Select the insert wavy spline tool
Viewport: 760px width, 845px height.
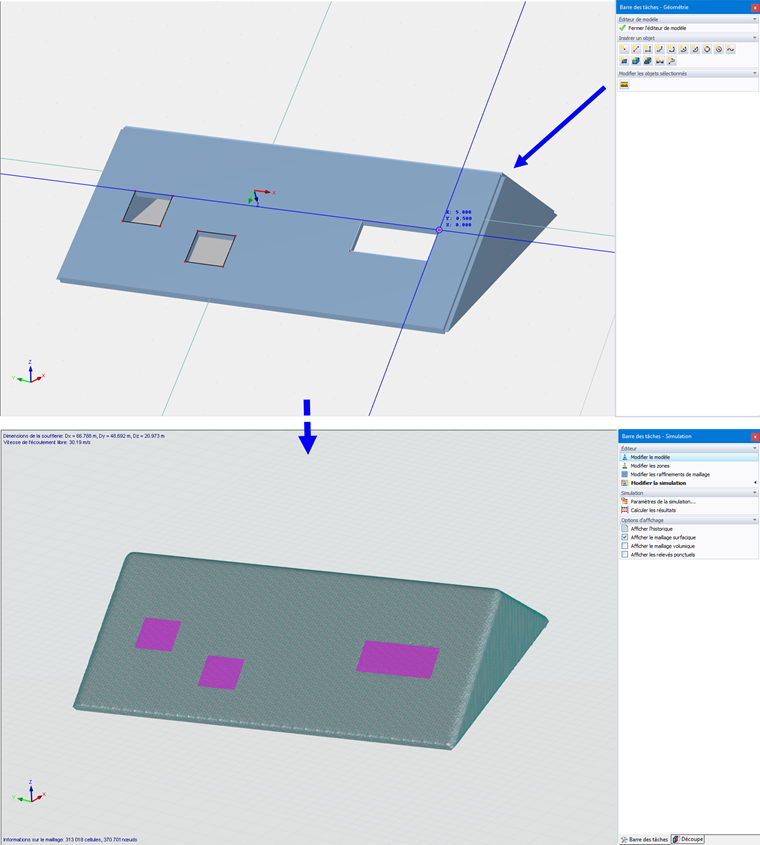(731, 49)
